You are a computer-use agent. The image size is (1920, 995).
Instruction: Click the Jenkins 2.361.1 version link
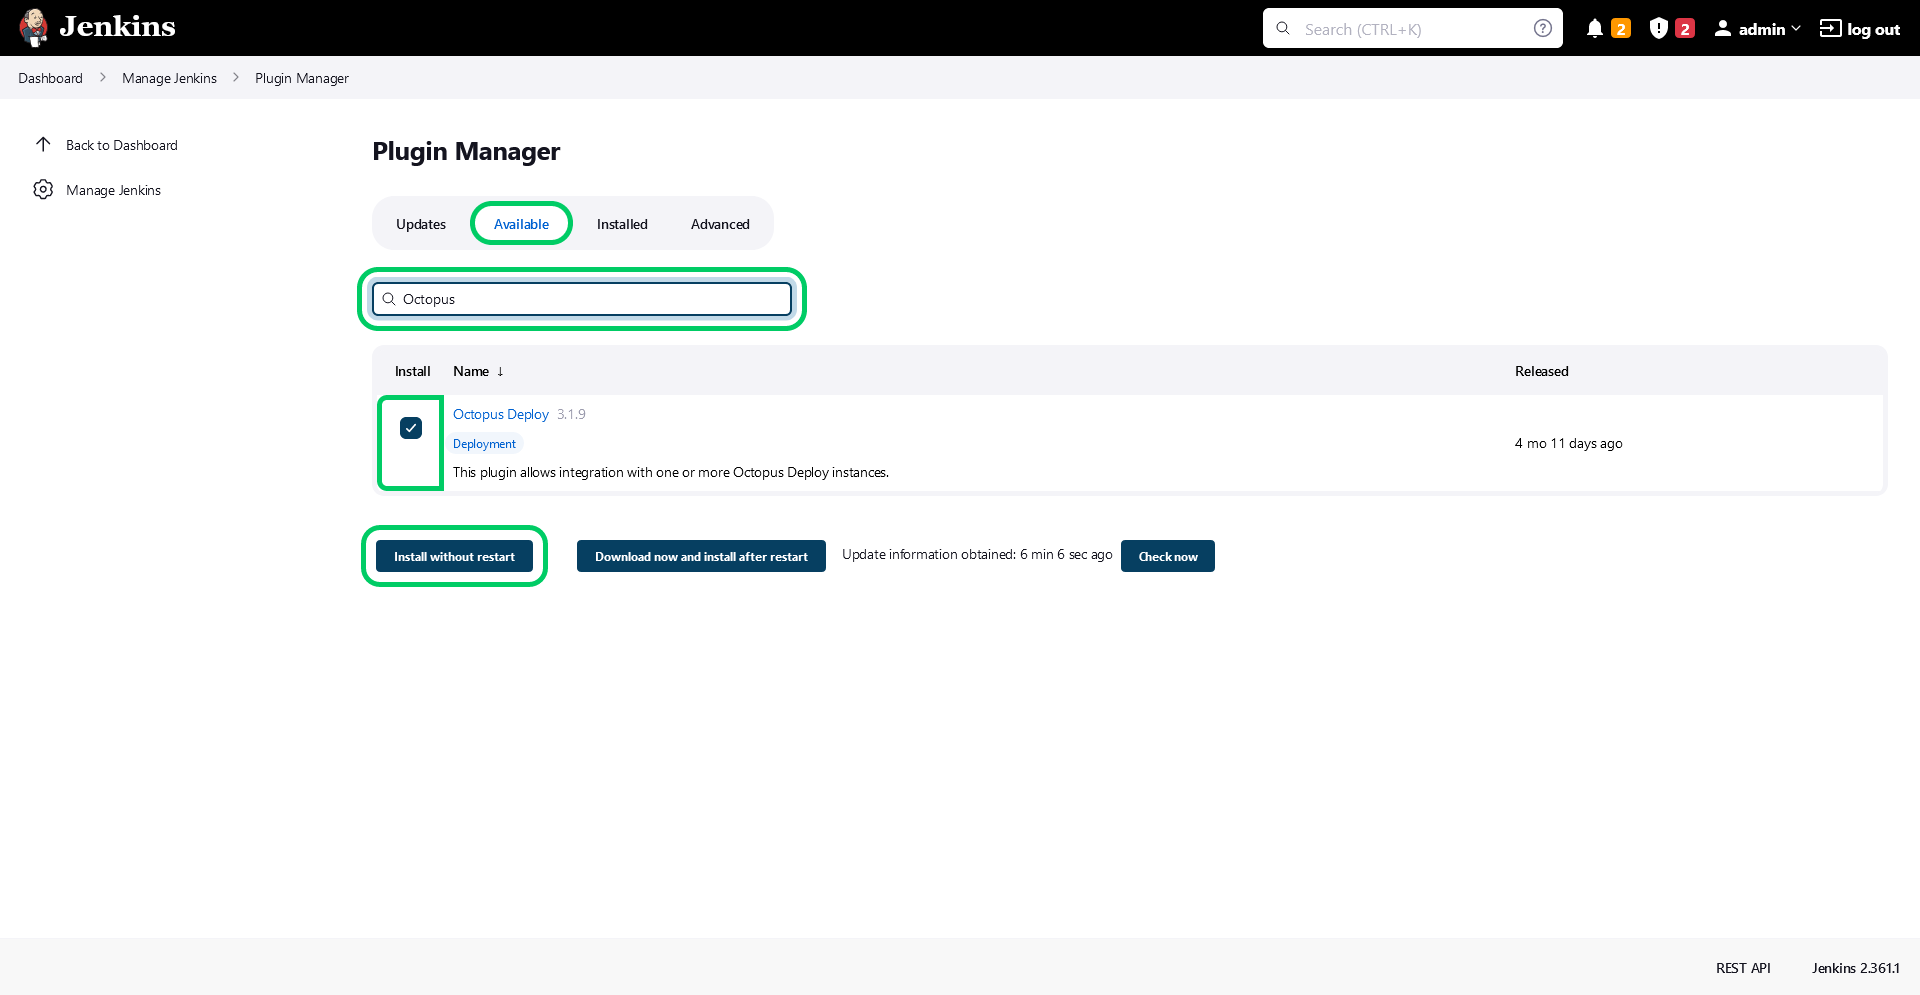point(1855,968)
